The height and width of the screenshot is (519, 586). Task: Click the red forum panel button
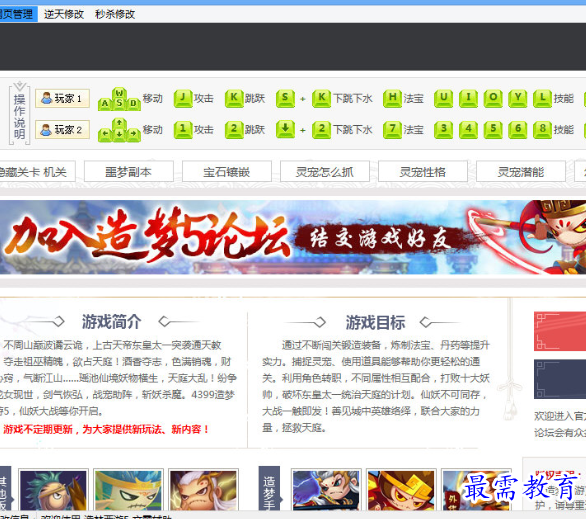point(560,331)
